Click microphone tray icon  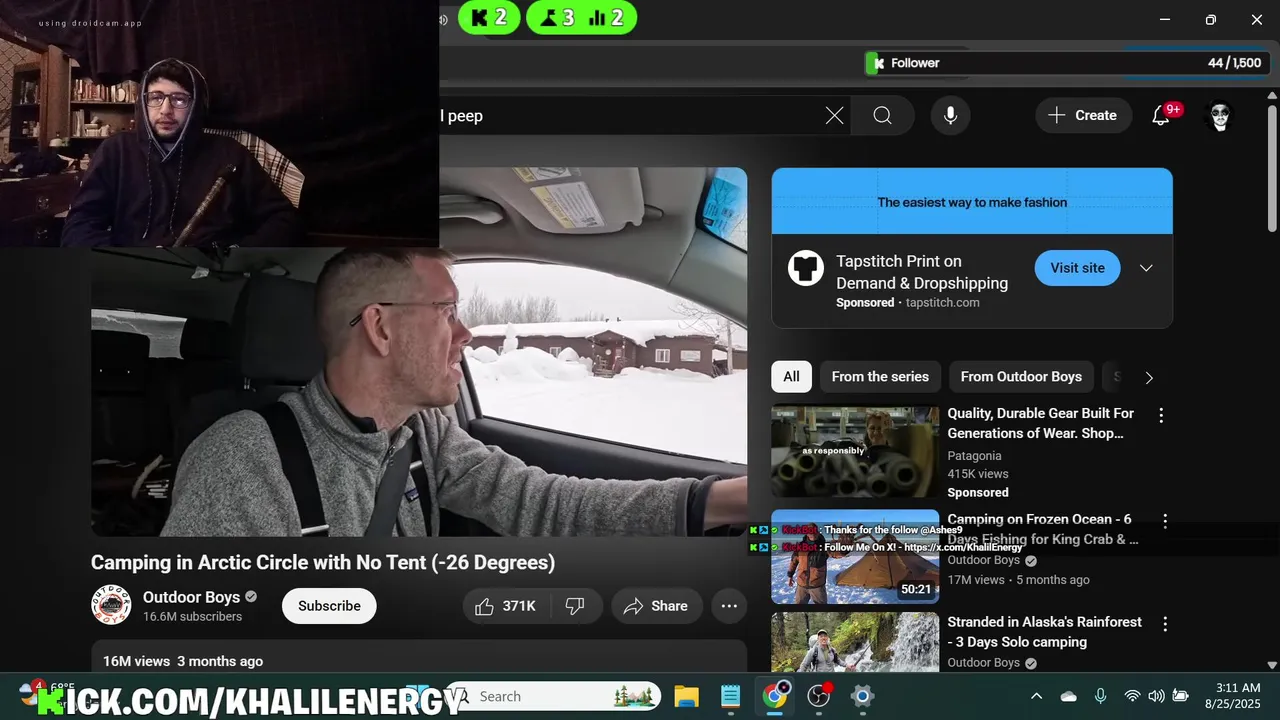tap(1100, 696)
